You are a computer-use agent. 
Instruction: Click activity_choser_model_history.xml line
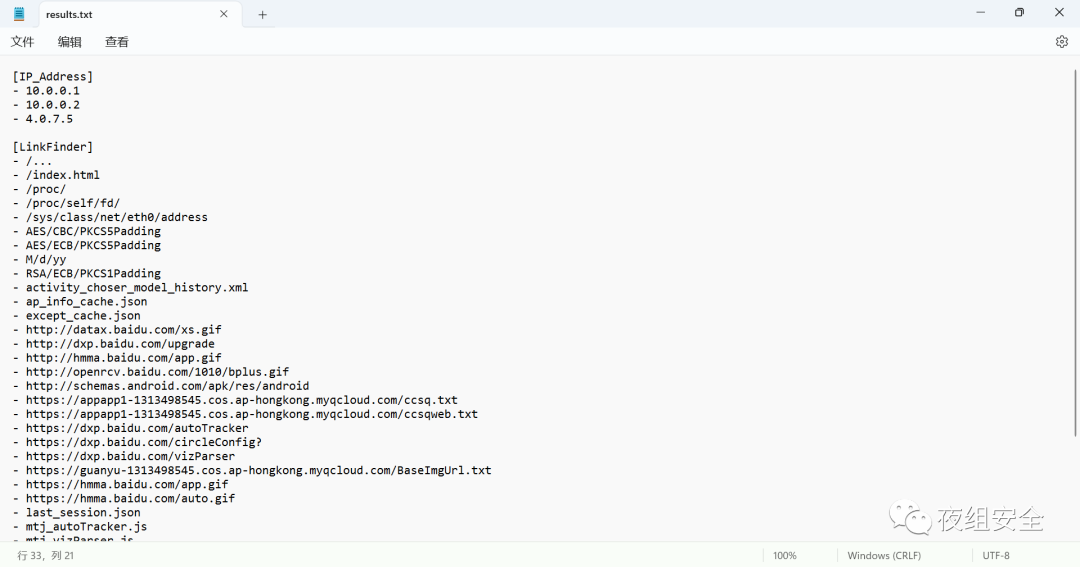pos(130,287)
